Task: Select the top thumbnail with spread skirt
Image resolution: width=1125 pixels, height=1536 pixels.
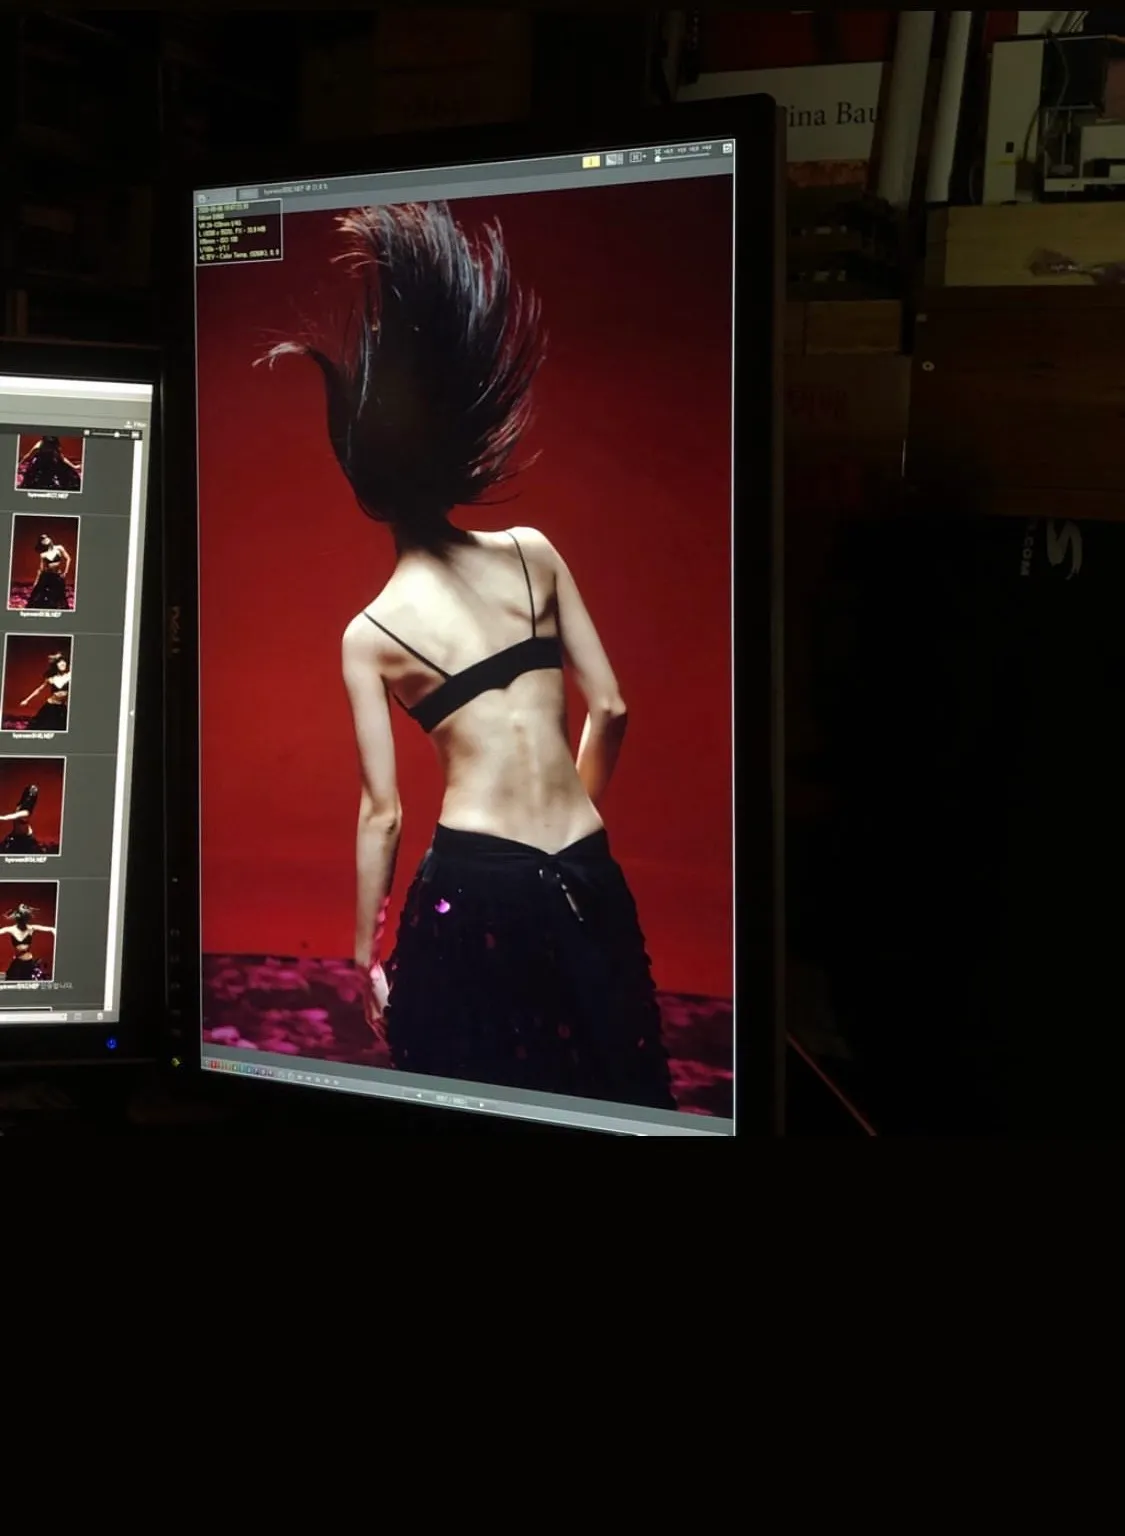Action: click(49, 462)
